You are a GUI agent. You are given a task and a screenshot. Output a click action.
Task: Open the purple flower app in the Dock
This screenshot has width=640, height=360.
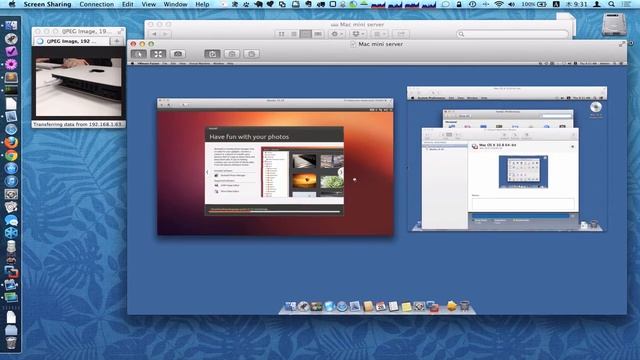[x=11, y=64]
